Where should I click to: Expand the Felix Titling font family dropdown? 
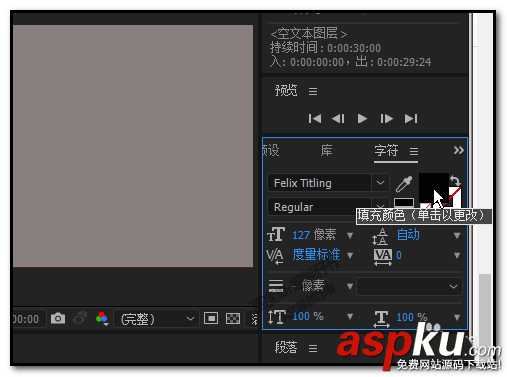coord(380,183)
